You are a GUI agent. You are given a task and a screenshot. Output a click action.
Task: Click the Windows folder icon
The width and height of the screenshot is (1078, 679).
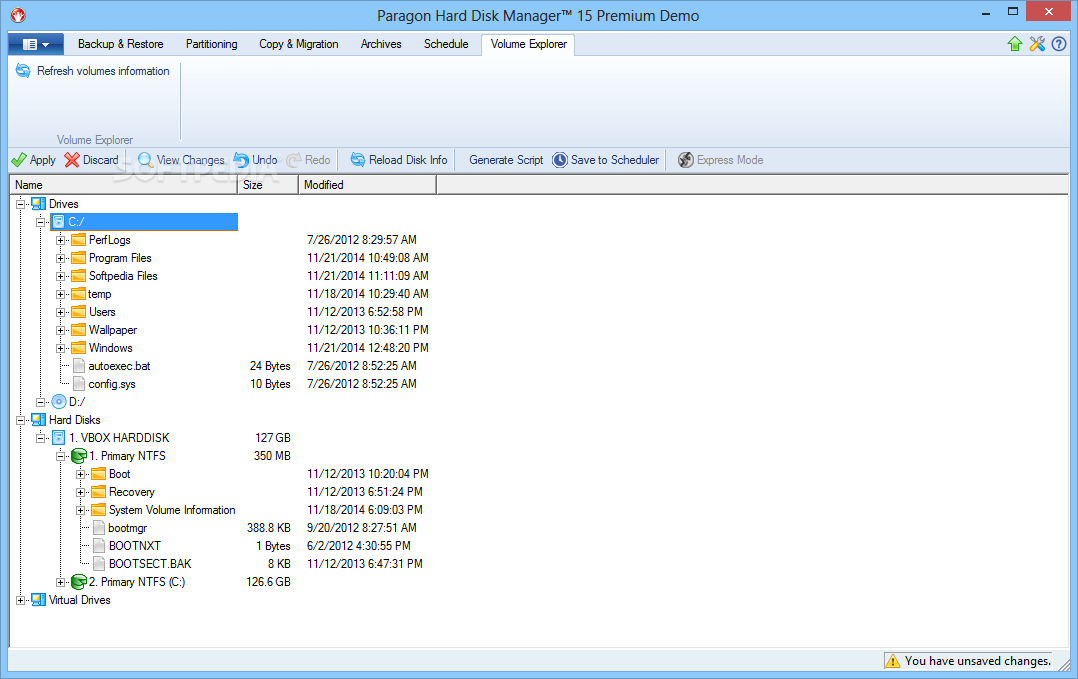point(79,348)
